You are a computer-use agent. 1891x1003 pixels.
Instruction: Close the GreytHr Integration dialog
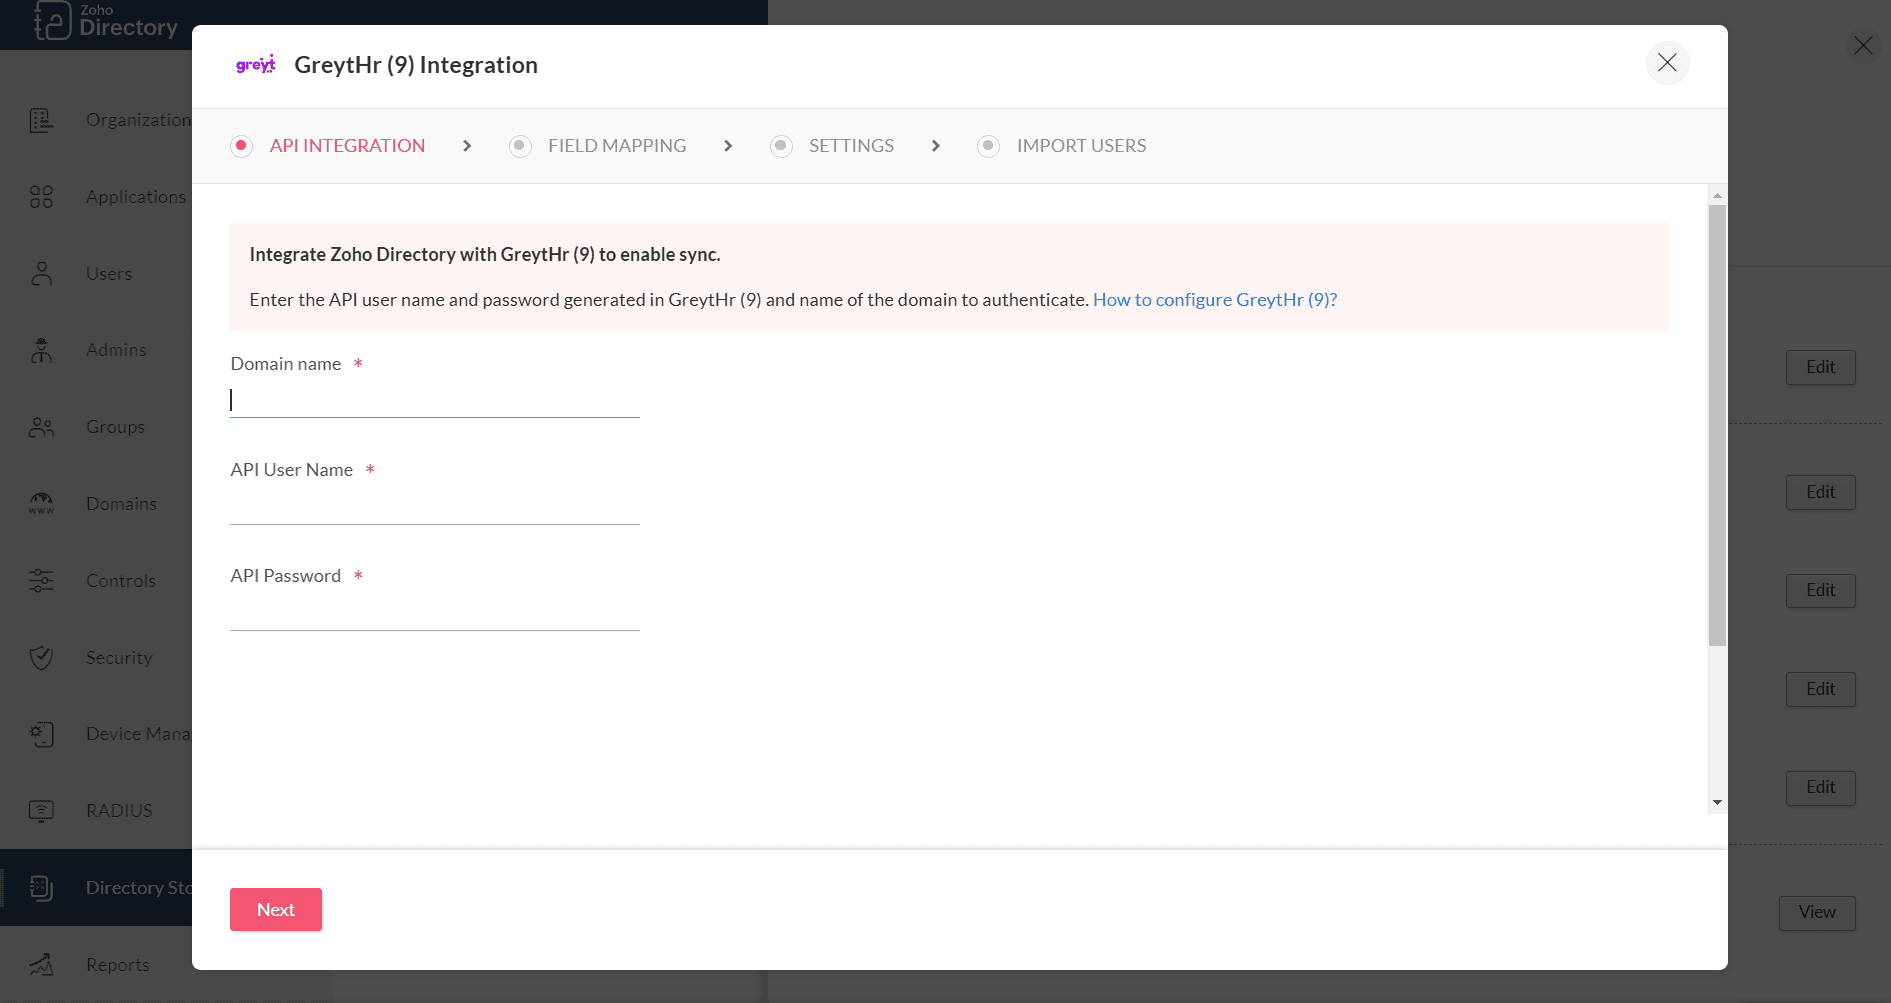(x=1667, y=63)
